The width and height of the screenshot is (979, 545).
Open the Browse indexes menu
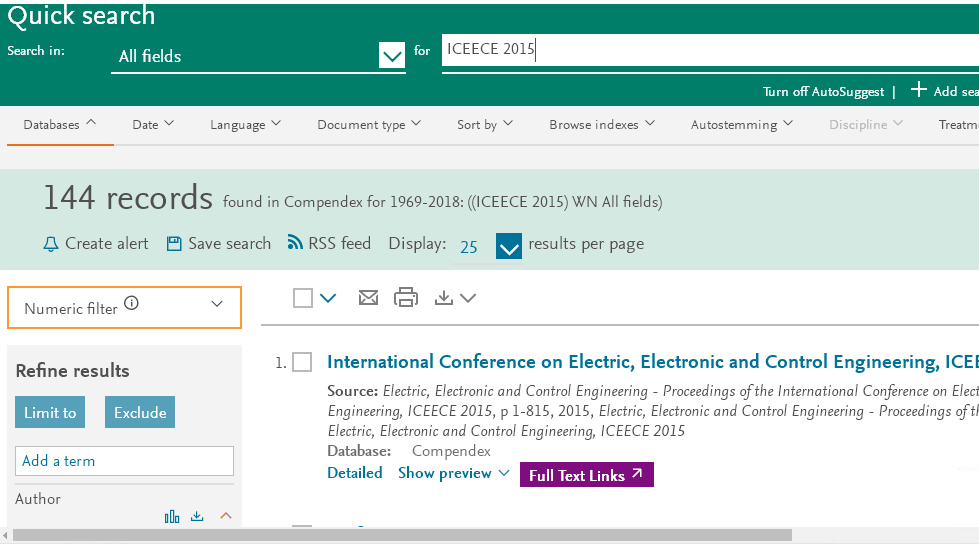(602, 124)
